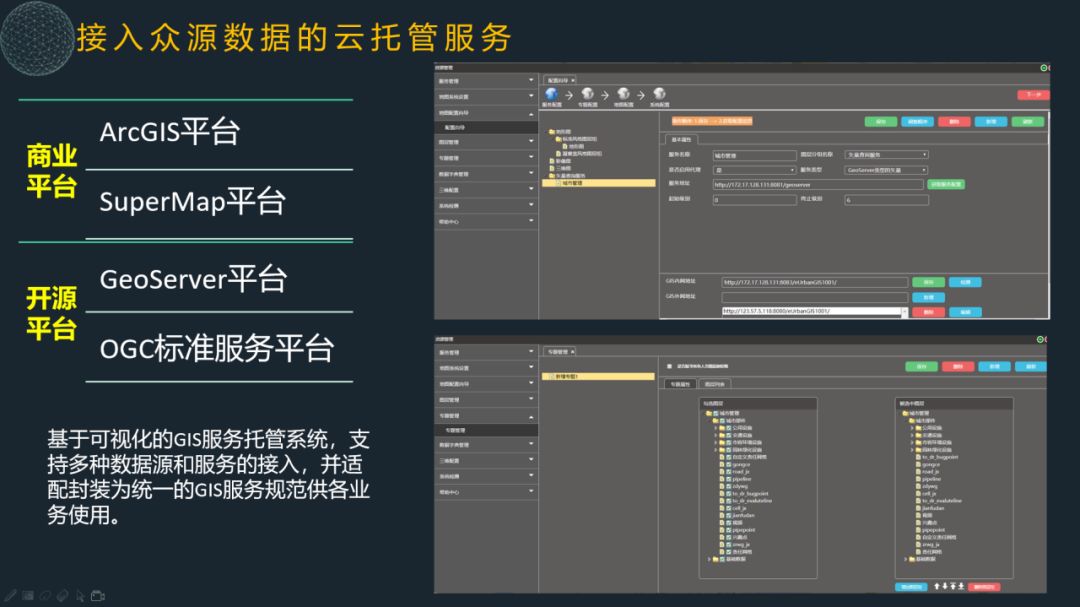Select the 新增专题1 row in 专题管理 window
The width and height of the screenshot is (1080, 607).
(x=599, y=376)
